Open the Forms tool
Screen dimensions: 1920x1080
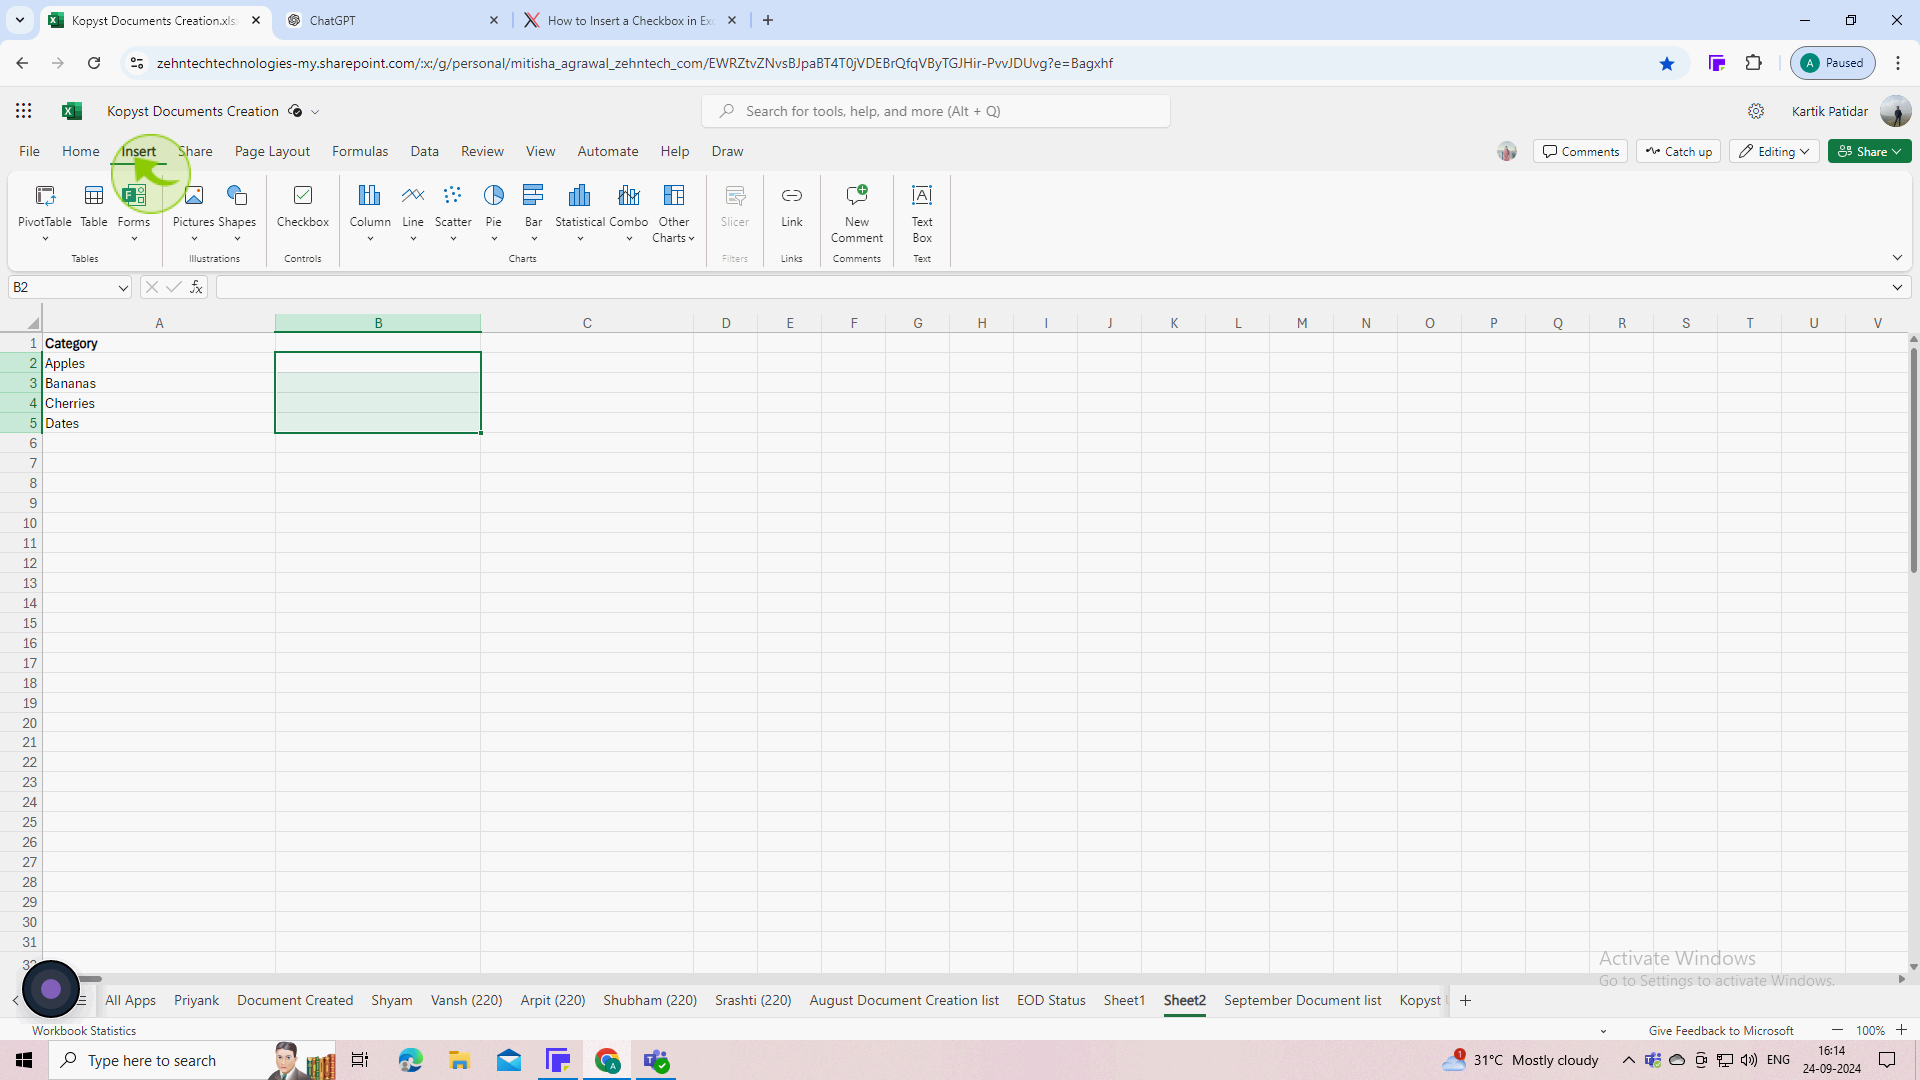click(134, 212)
